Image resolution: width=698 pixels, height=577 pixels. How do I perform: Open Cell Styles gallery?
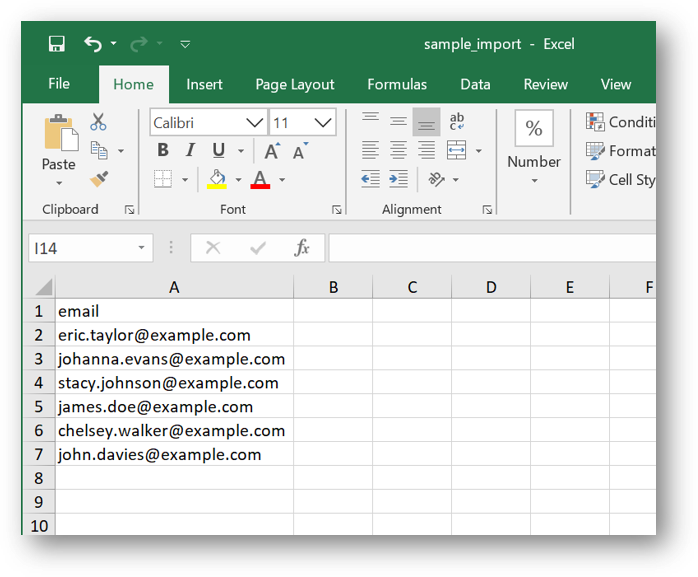[621, 179]
